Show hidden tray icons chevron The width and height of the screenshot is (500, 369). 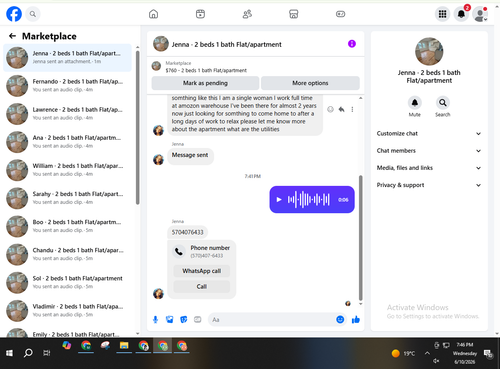[427, 353]
